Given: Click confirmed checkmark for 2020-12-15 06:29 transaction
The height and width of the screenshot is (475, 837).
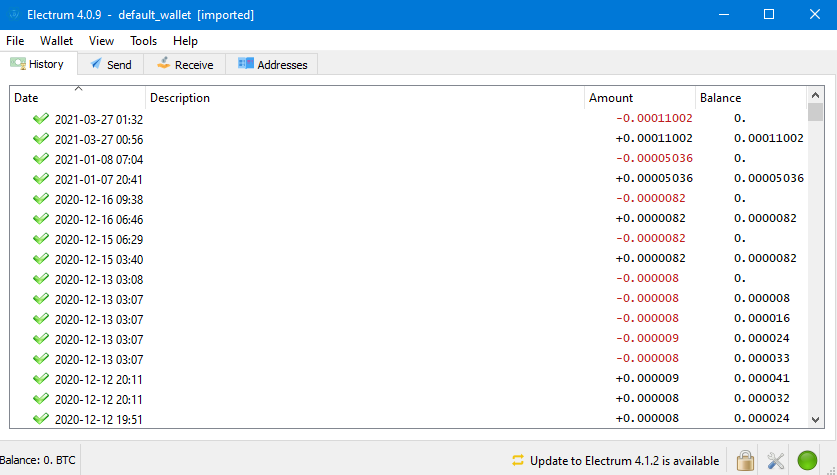Looking at the screenshot, I should pyautogui.click(x=41, y=239).
